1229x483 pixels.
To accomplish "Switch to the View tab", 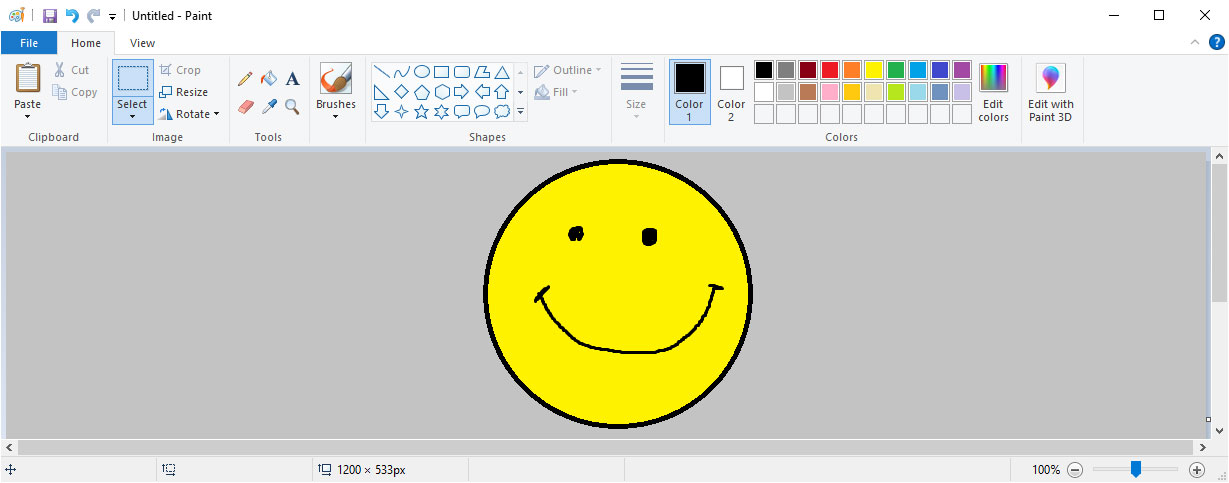I will click(x=143, y=43).
